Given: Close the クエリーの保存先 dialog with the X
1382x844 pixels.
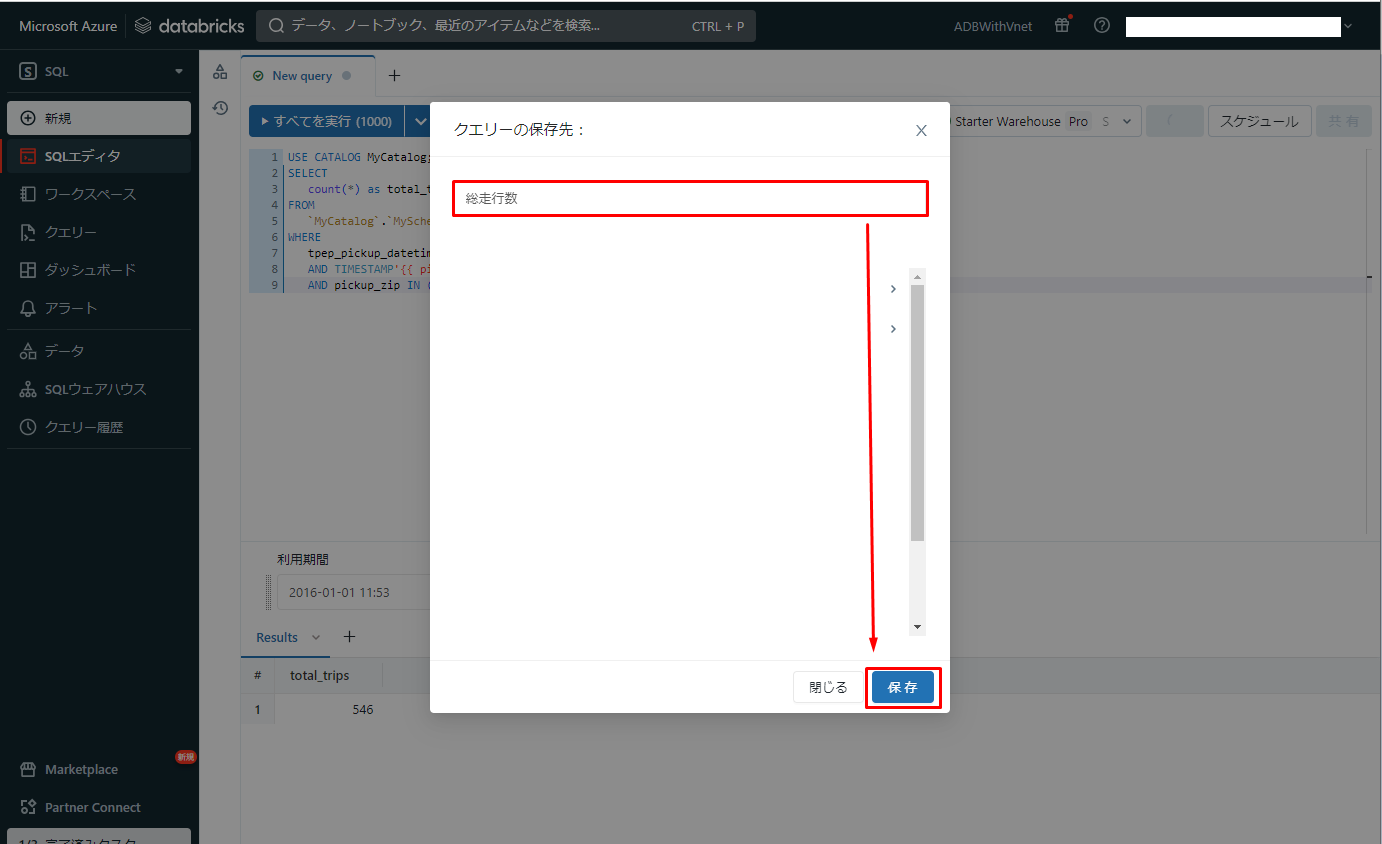Looking at the screenshot, I should coord(922,130).
